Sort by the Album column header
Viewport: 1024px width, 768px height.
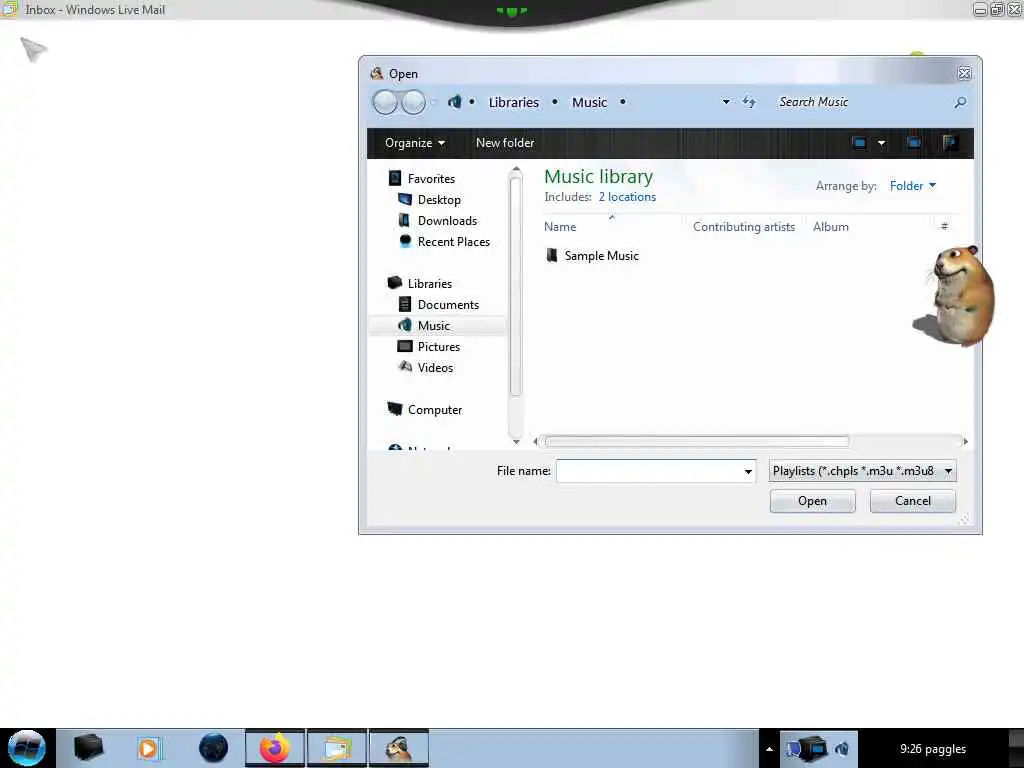pos(831,227)
